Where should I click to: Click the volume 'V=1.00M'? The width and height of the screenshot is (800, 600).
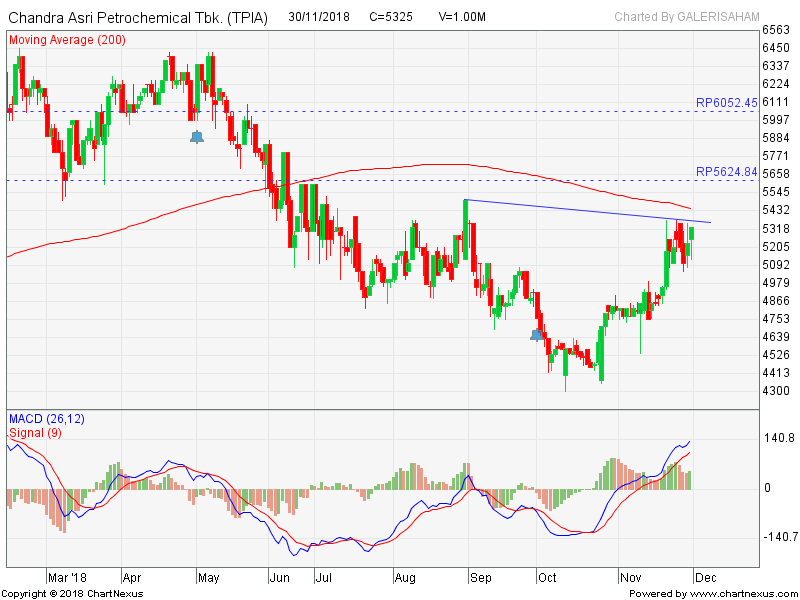click(462, 17)
